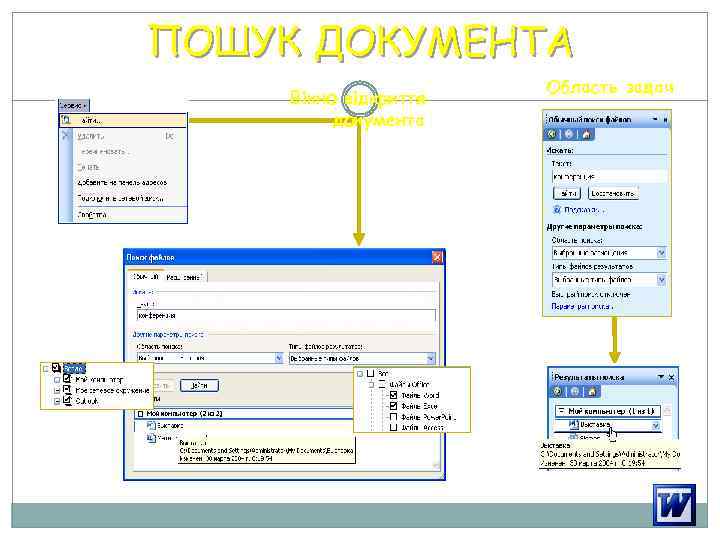
Task: Expand the Мой компьютер tree node
Action: tap(57, 380)
